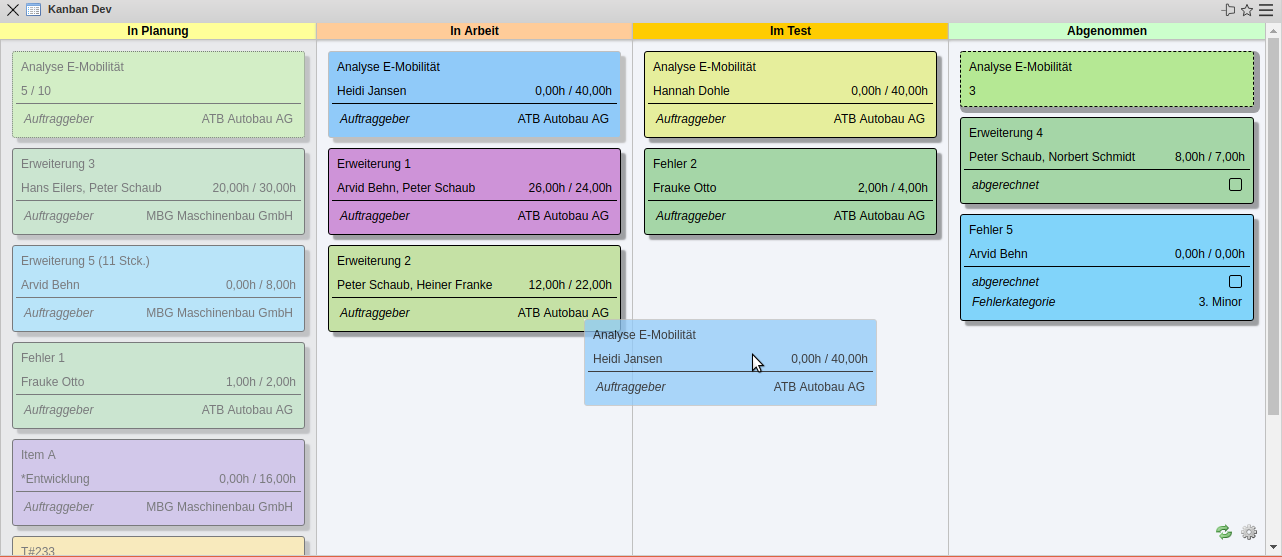Open the Erweiterung 3 card

tap(158, 192)
